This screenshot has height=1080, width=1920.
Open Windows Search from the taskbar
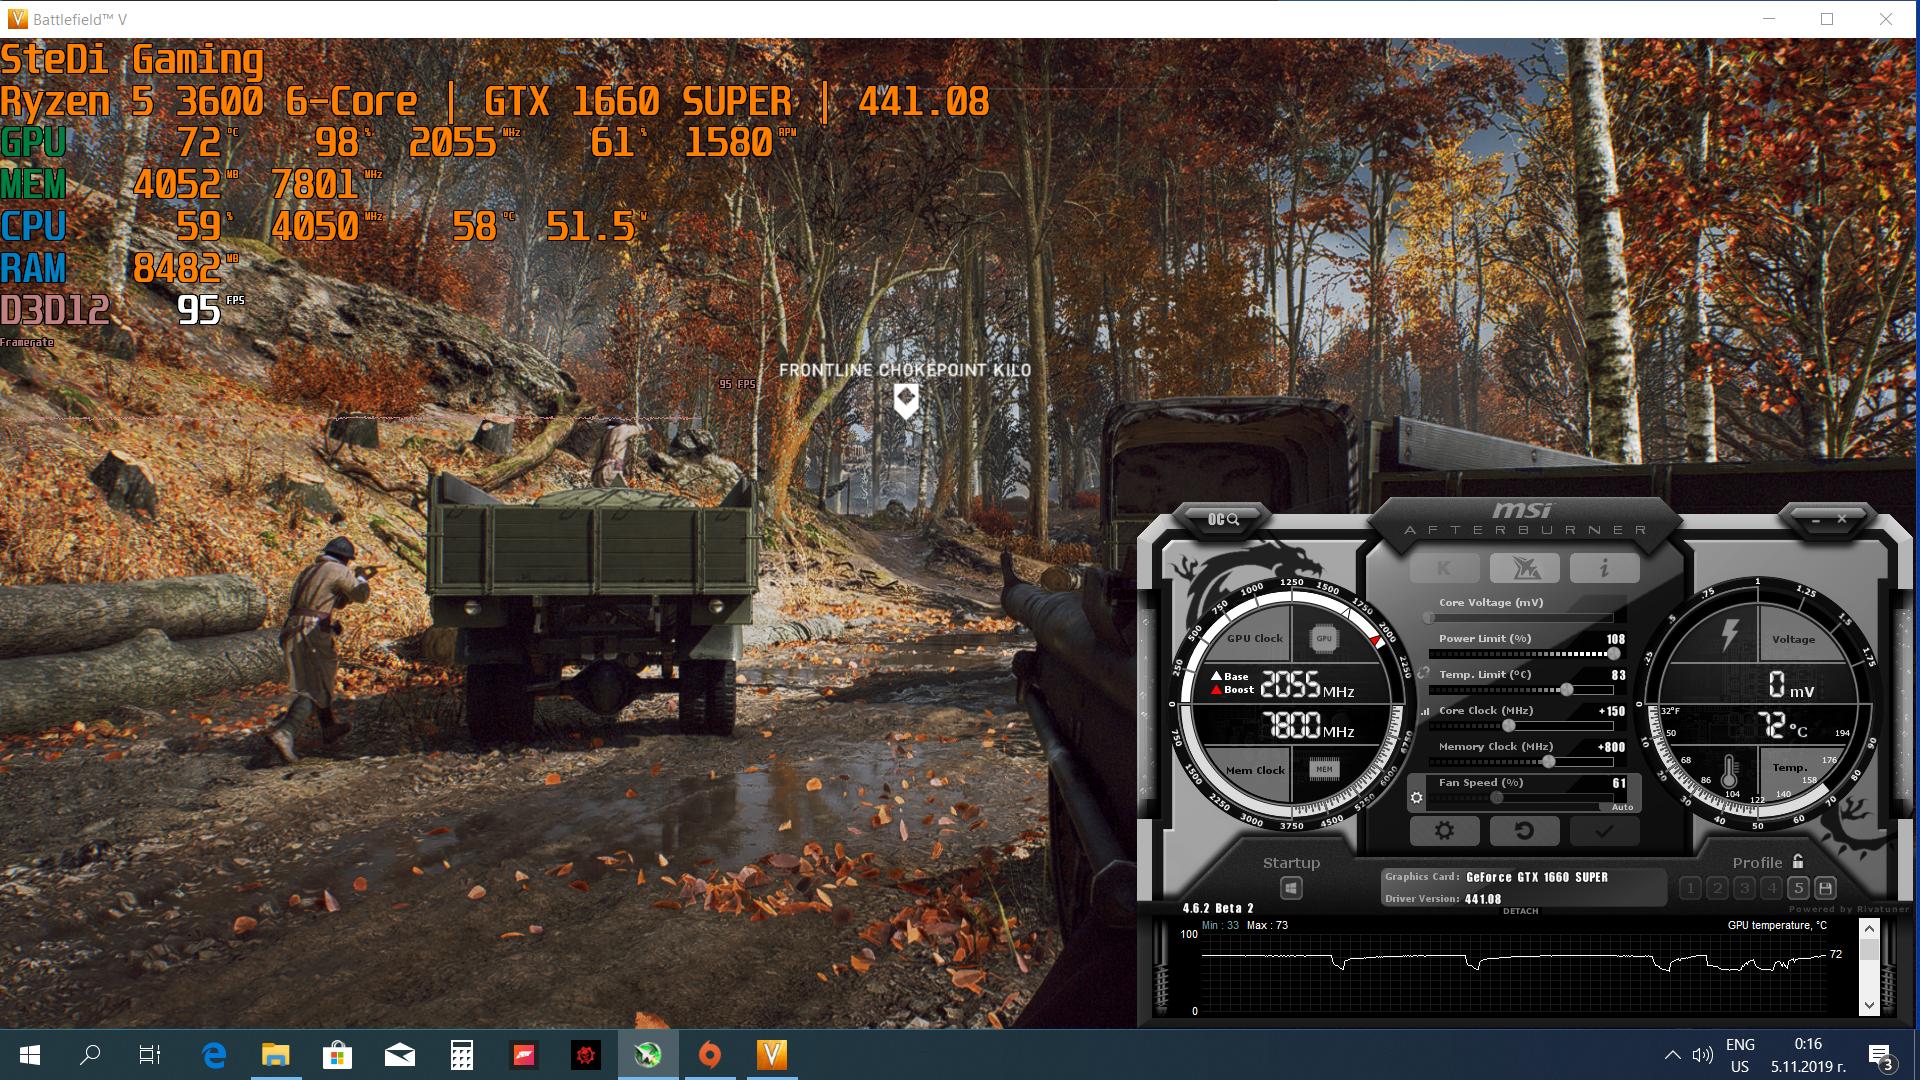[90, 1055]
